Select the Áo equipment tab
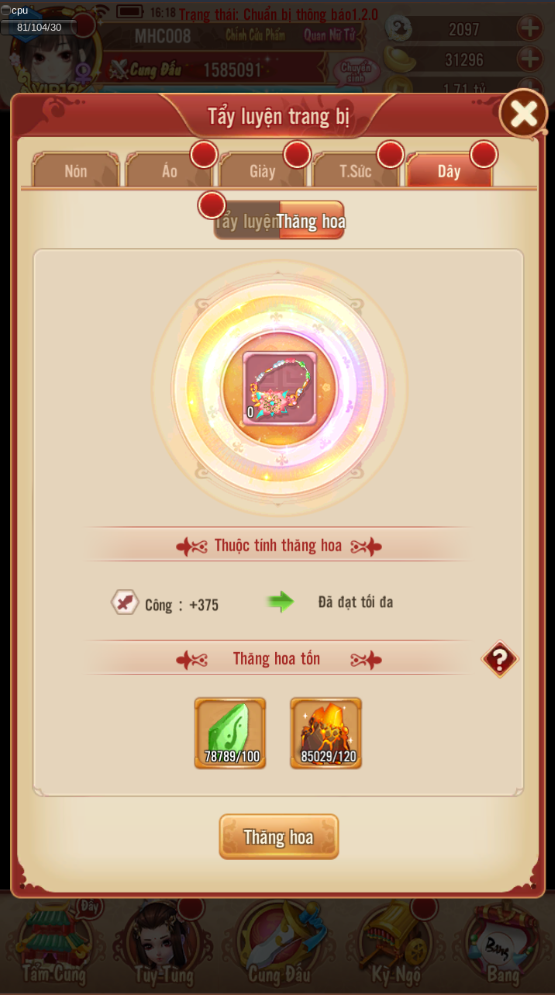555x995 pixels. point(169,170)
